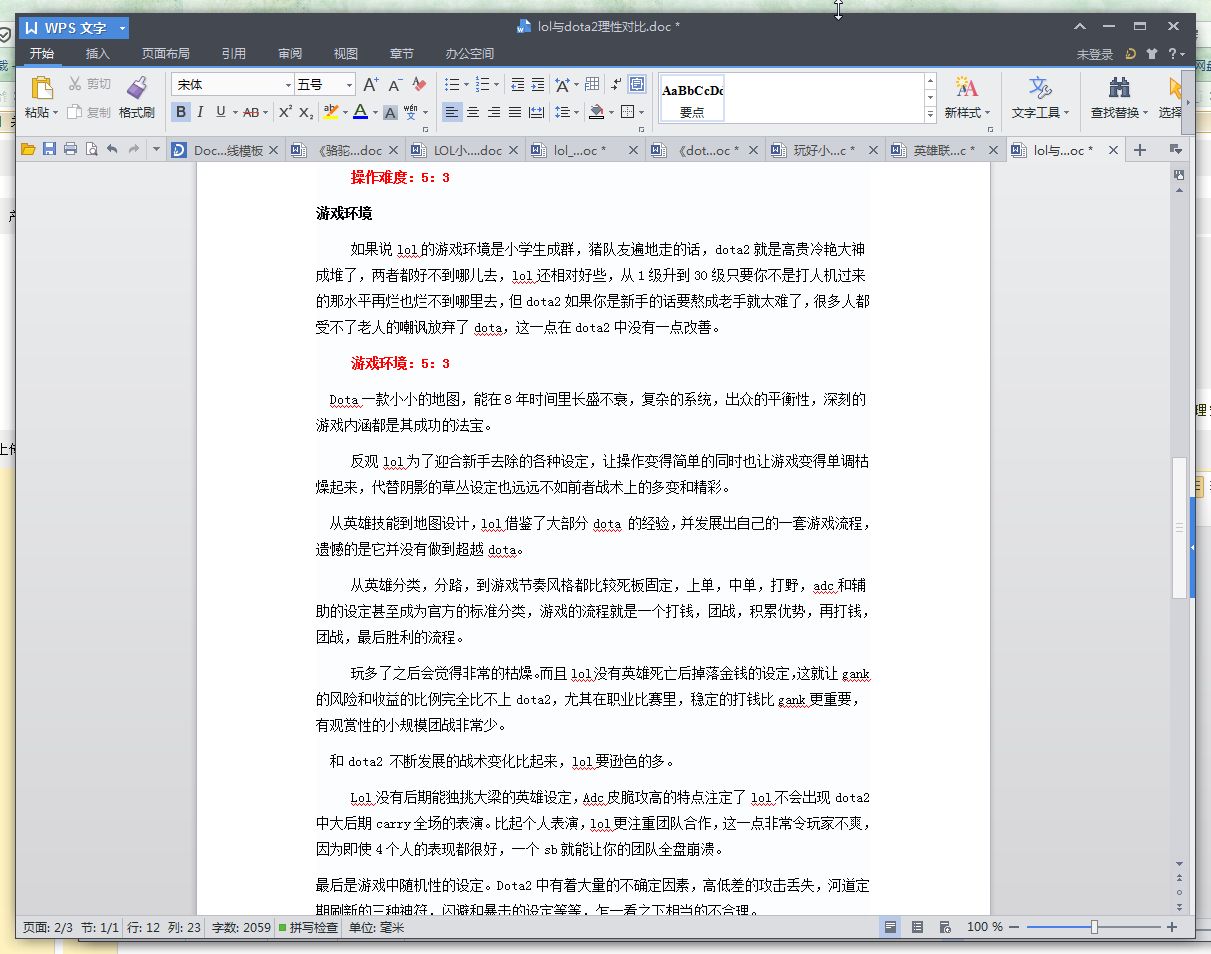Toggle spell check (拼写检查) in status bar
Image resolution: width=1211 pixels, height=954 pixels.
point(308,928)
